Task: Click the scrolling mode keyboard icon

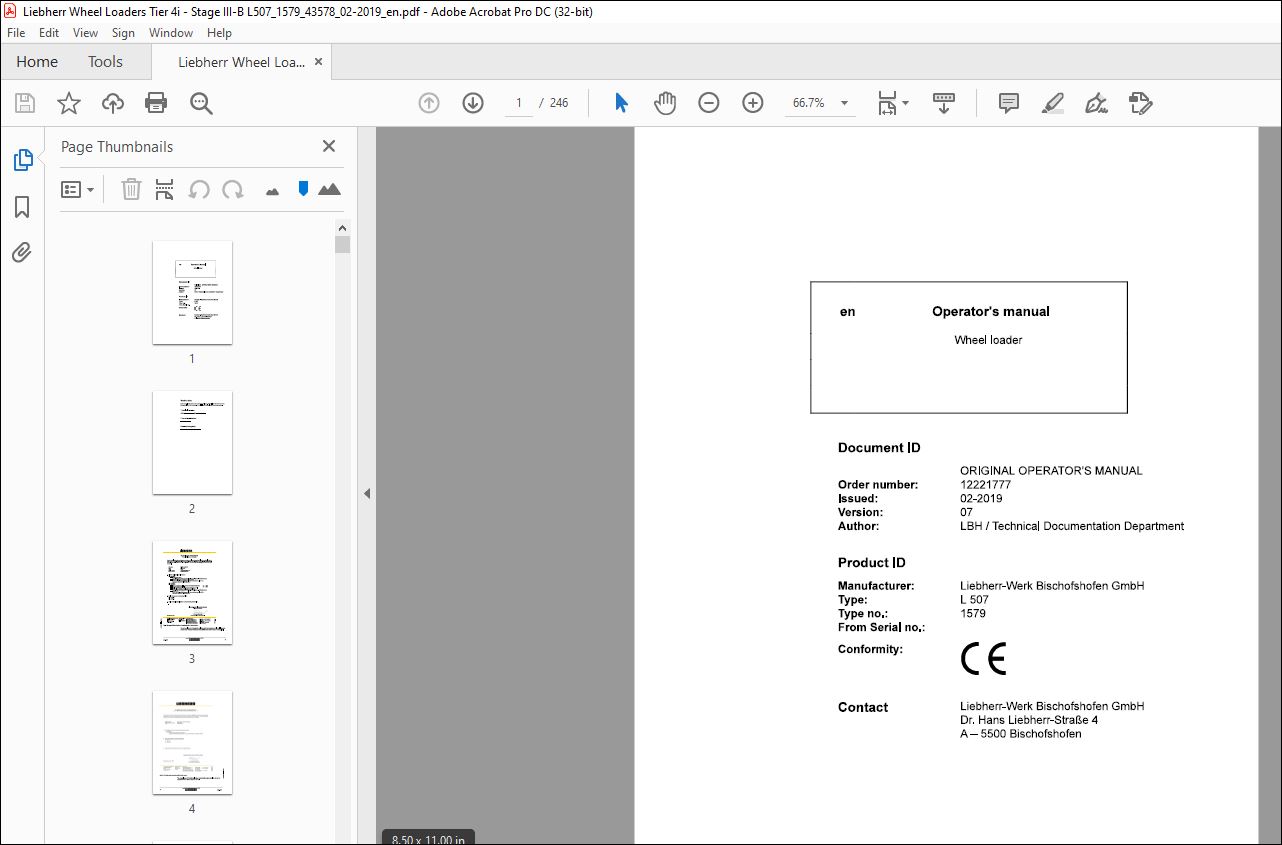Action: tap(944, 103)
